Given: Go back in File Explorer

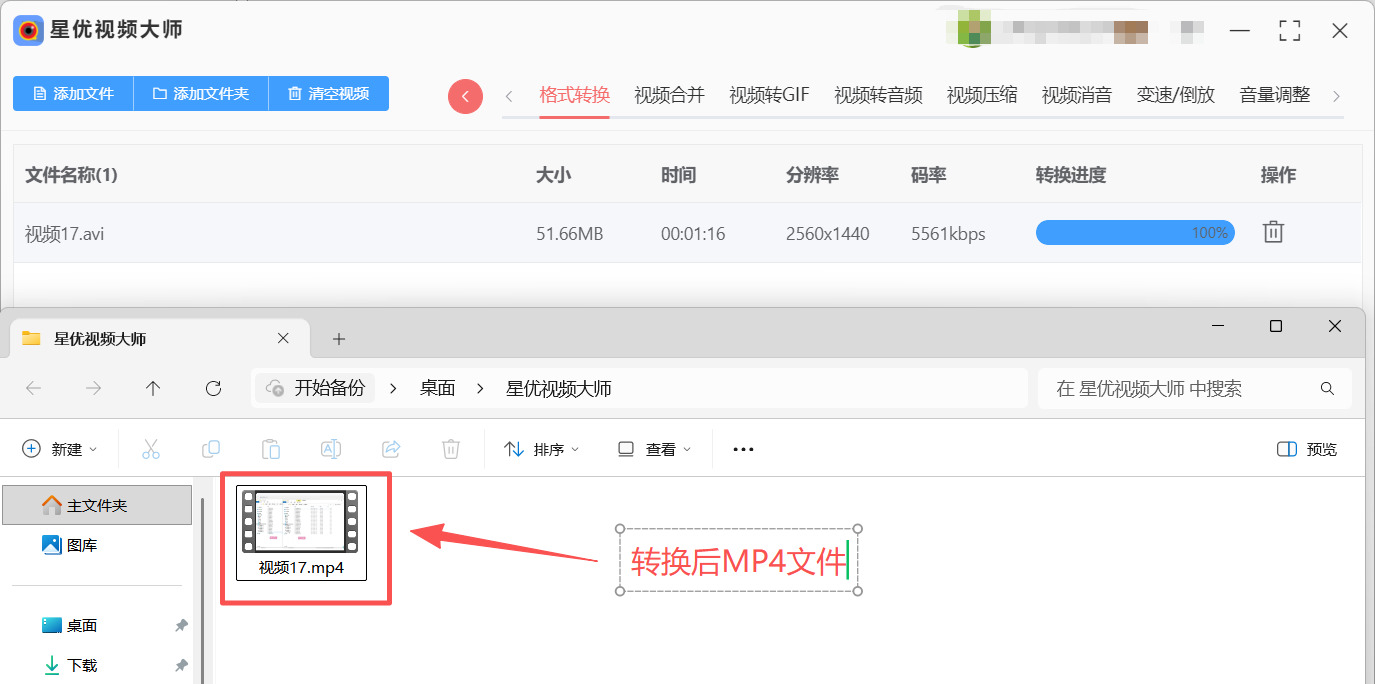Looking at the screenshot, I should [x=34, y=389].
